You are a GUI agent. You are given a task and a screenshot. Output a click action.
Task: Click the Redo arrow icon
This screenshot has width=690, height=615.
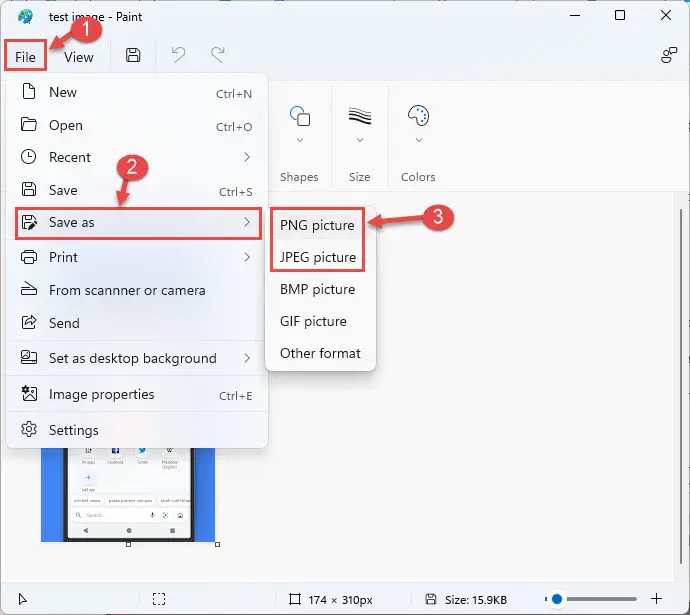point(217,55)
